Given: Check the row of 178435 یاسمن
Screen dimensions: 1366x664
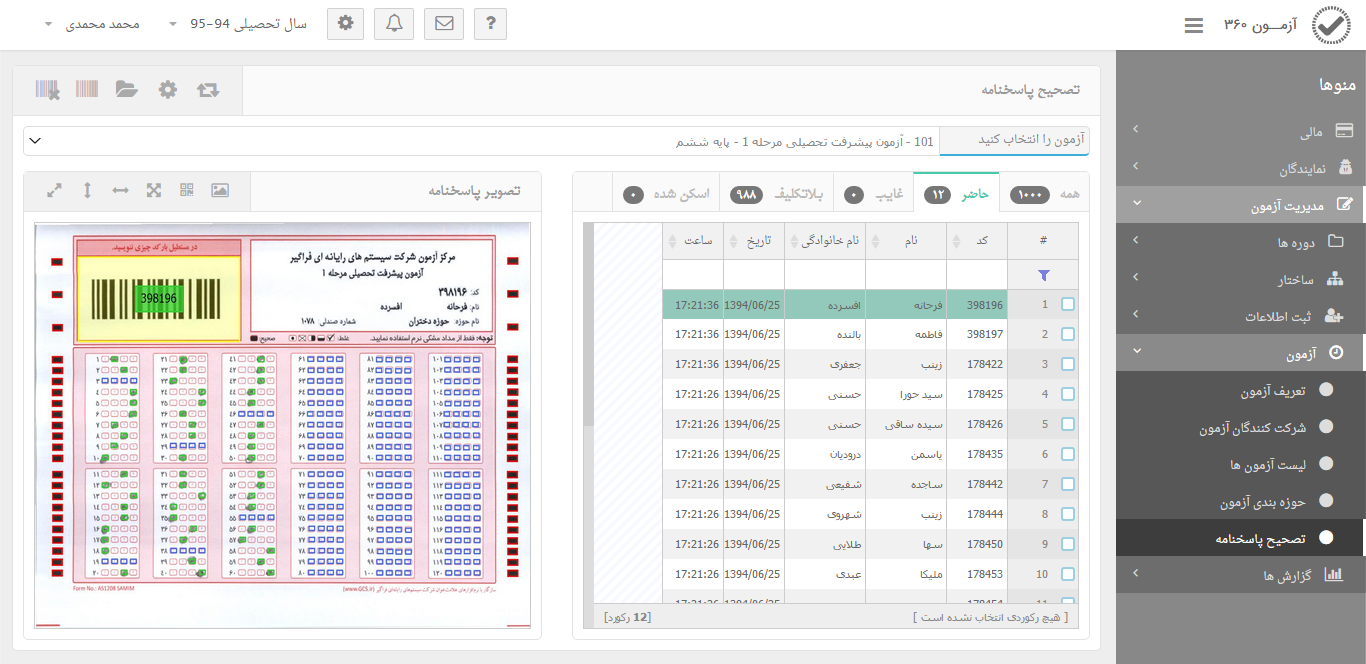Looking at the screenshot, I should [x=1068, y=454].
